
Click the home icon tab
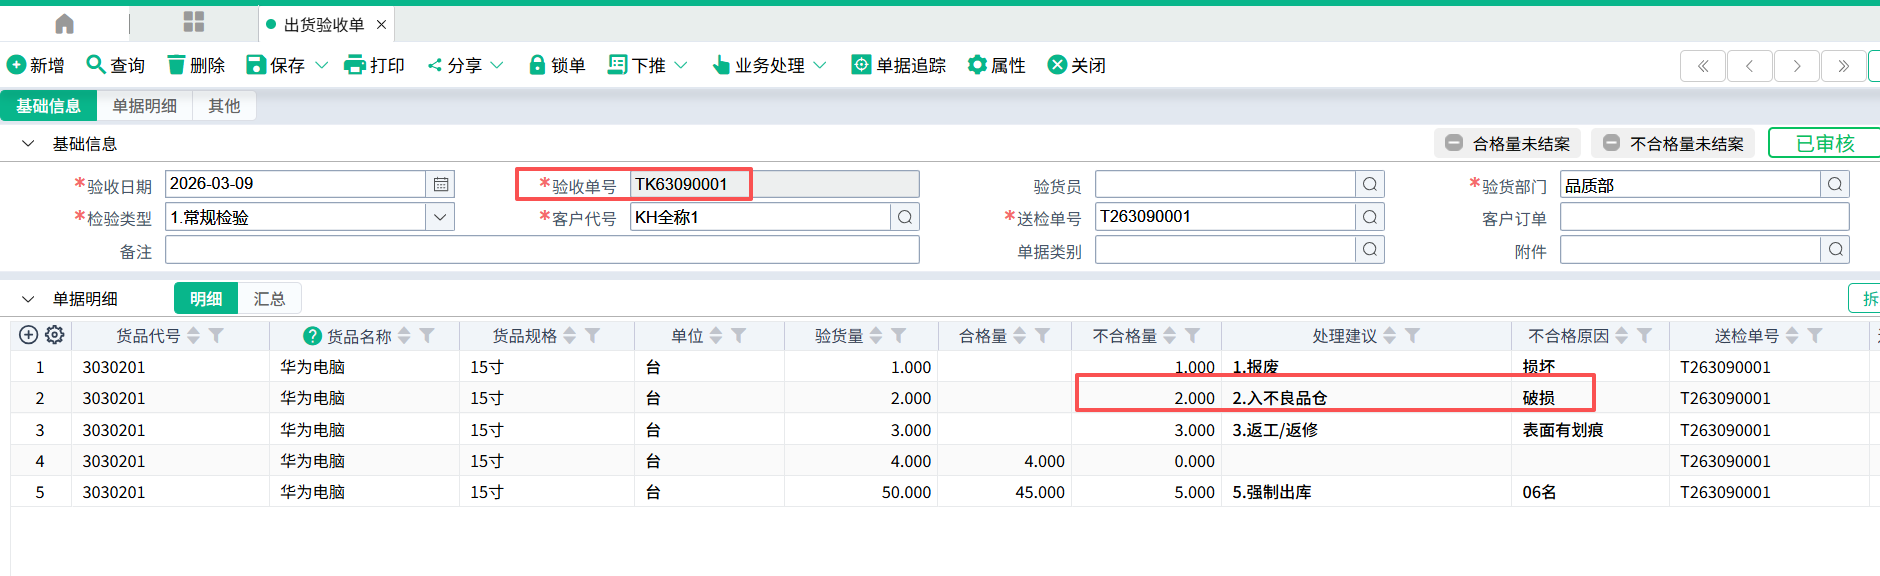point(64,24)
